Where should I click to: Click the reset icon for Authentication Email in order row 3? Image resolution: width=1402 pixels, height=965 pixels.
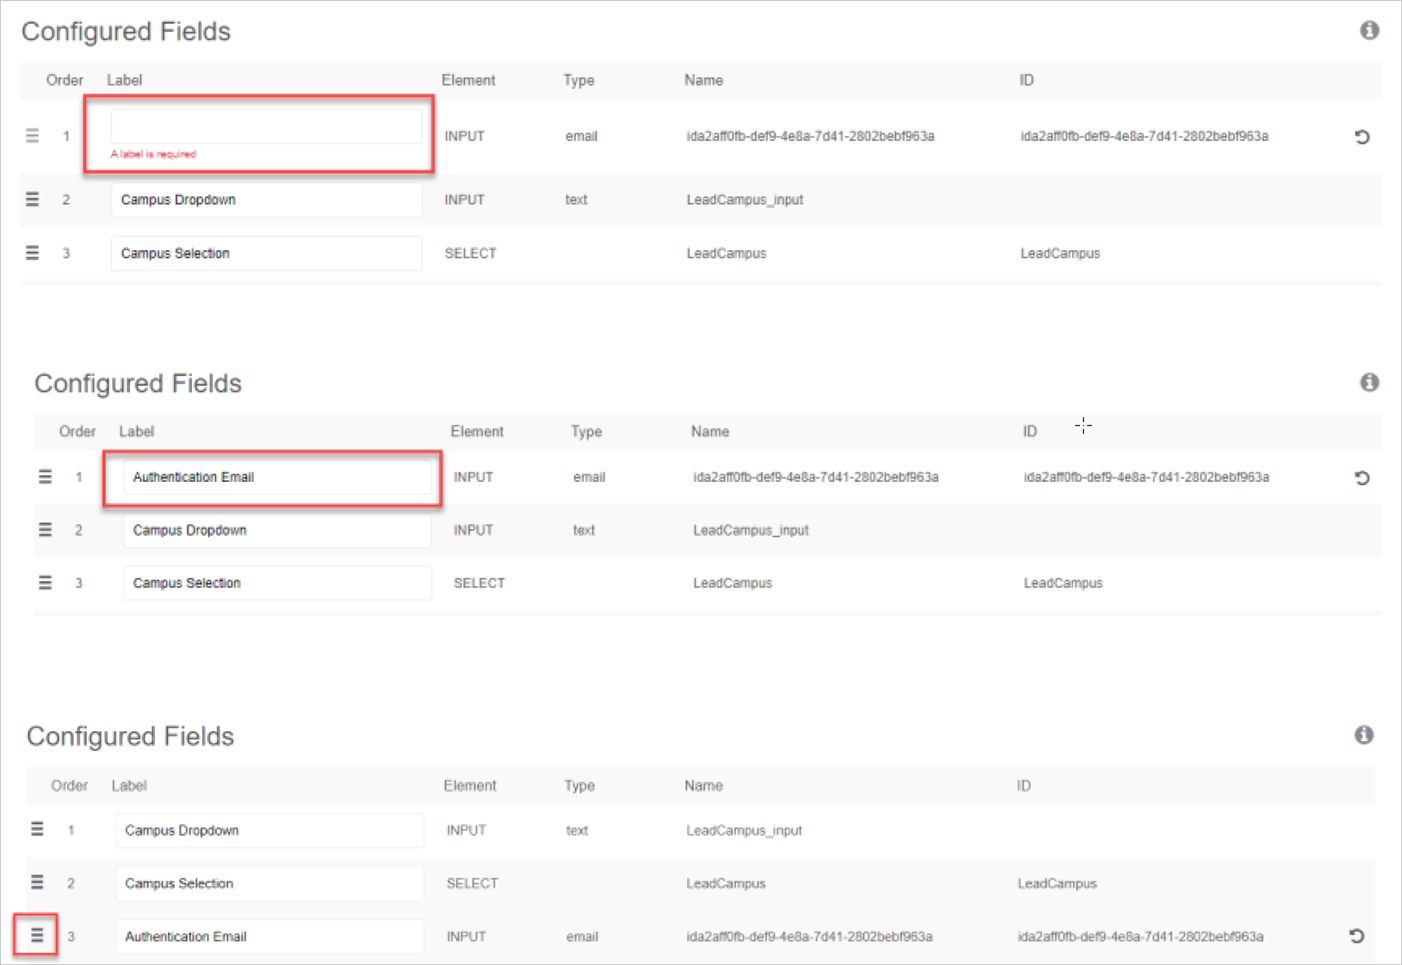(1356, 936)
